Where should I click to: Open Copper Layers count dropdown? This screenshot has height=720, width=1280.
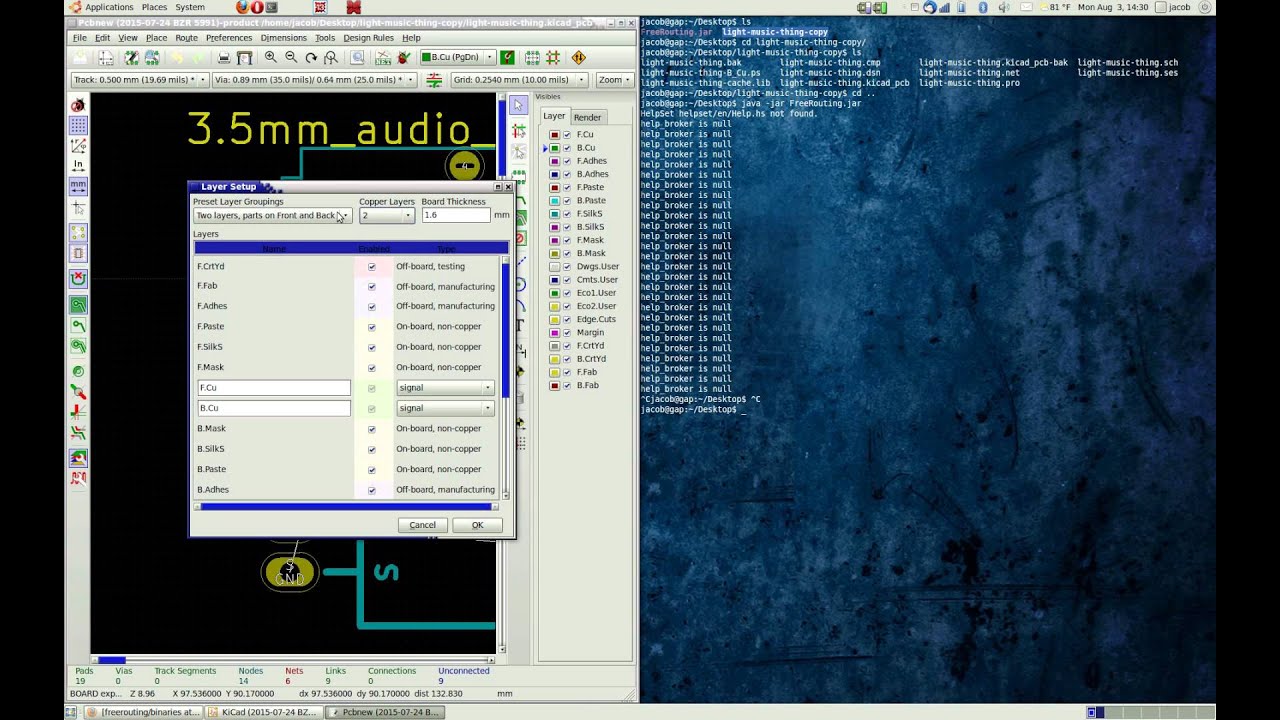(387, 216)
